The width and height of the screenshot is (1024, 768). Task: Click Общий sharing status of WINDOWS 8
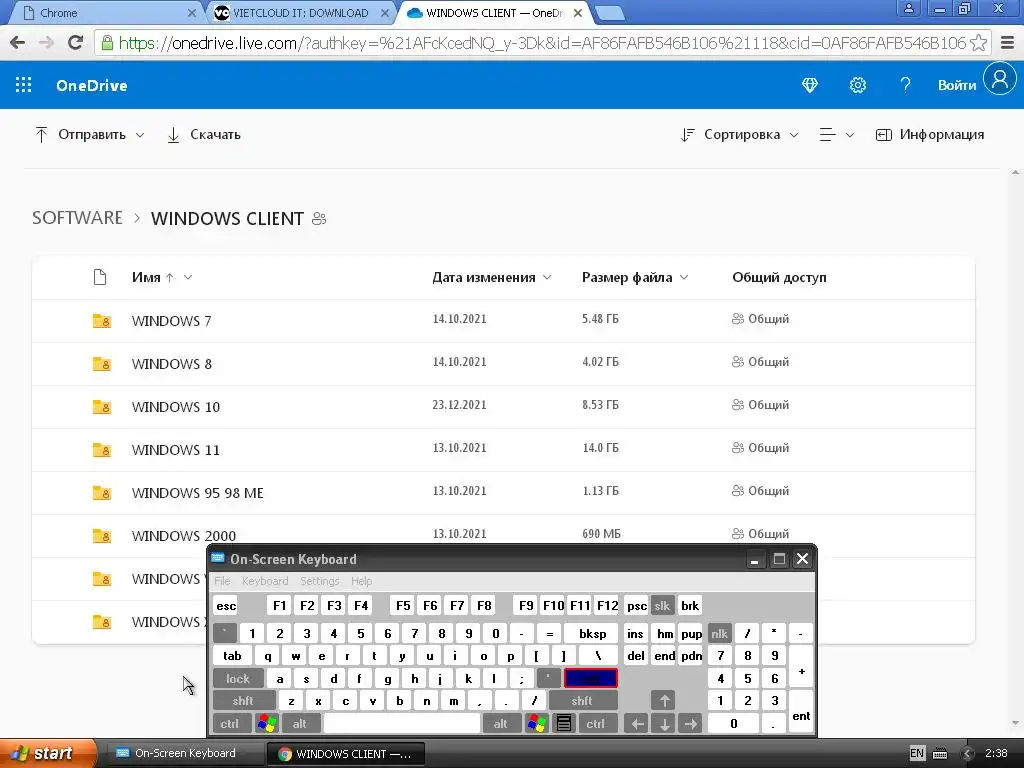click(760, 362)
